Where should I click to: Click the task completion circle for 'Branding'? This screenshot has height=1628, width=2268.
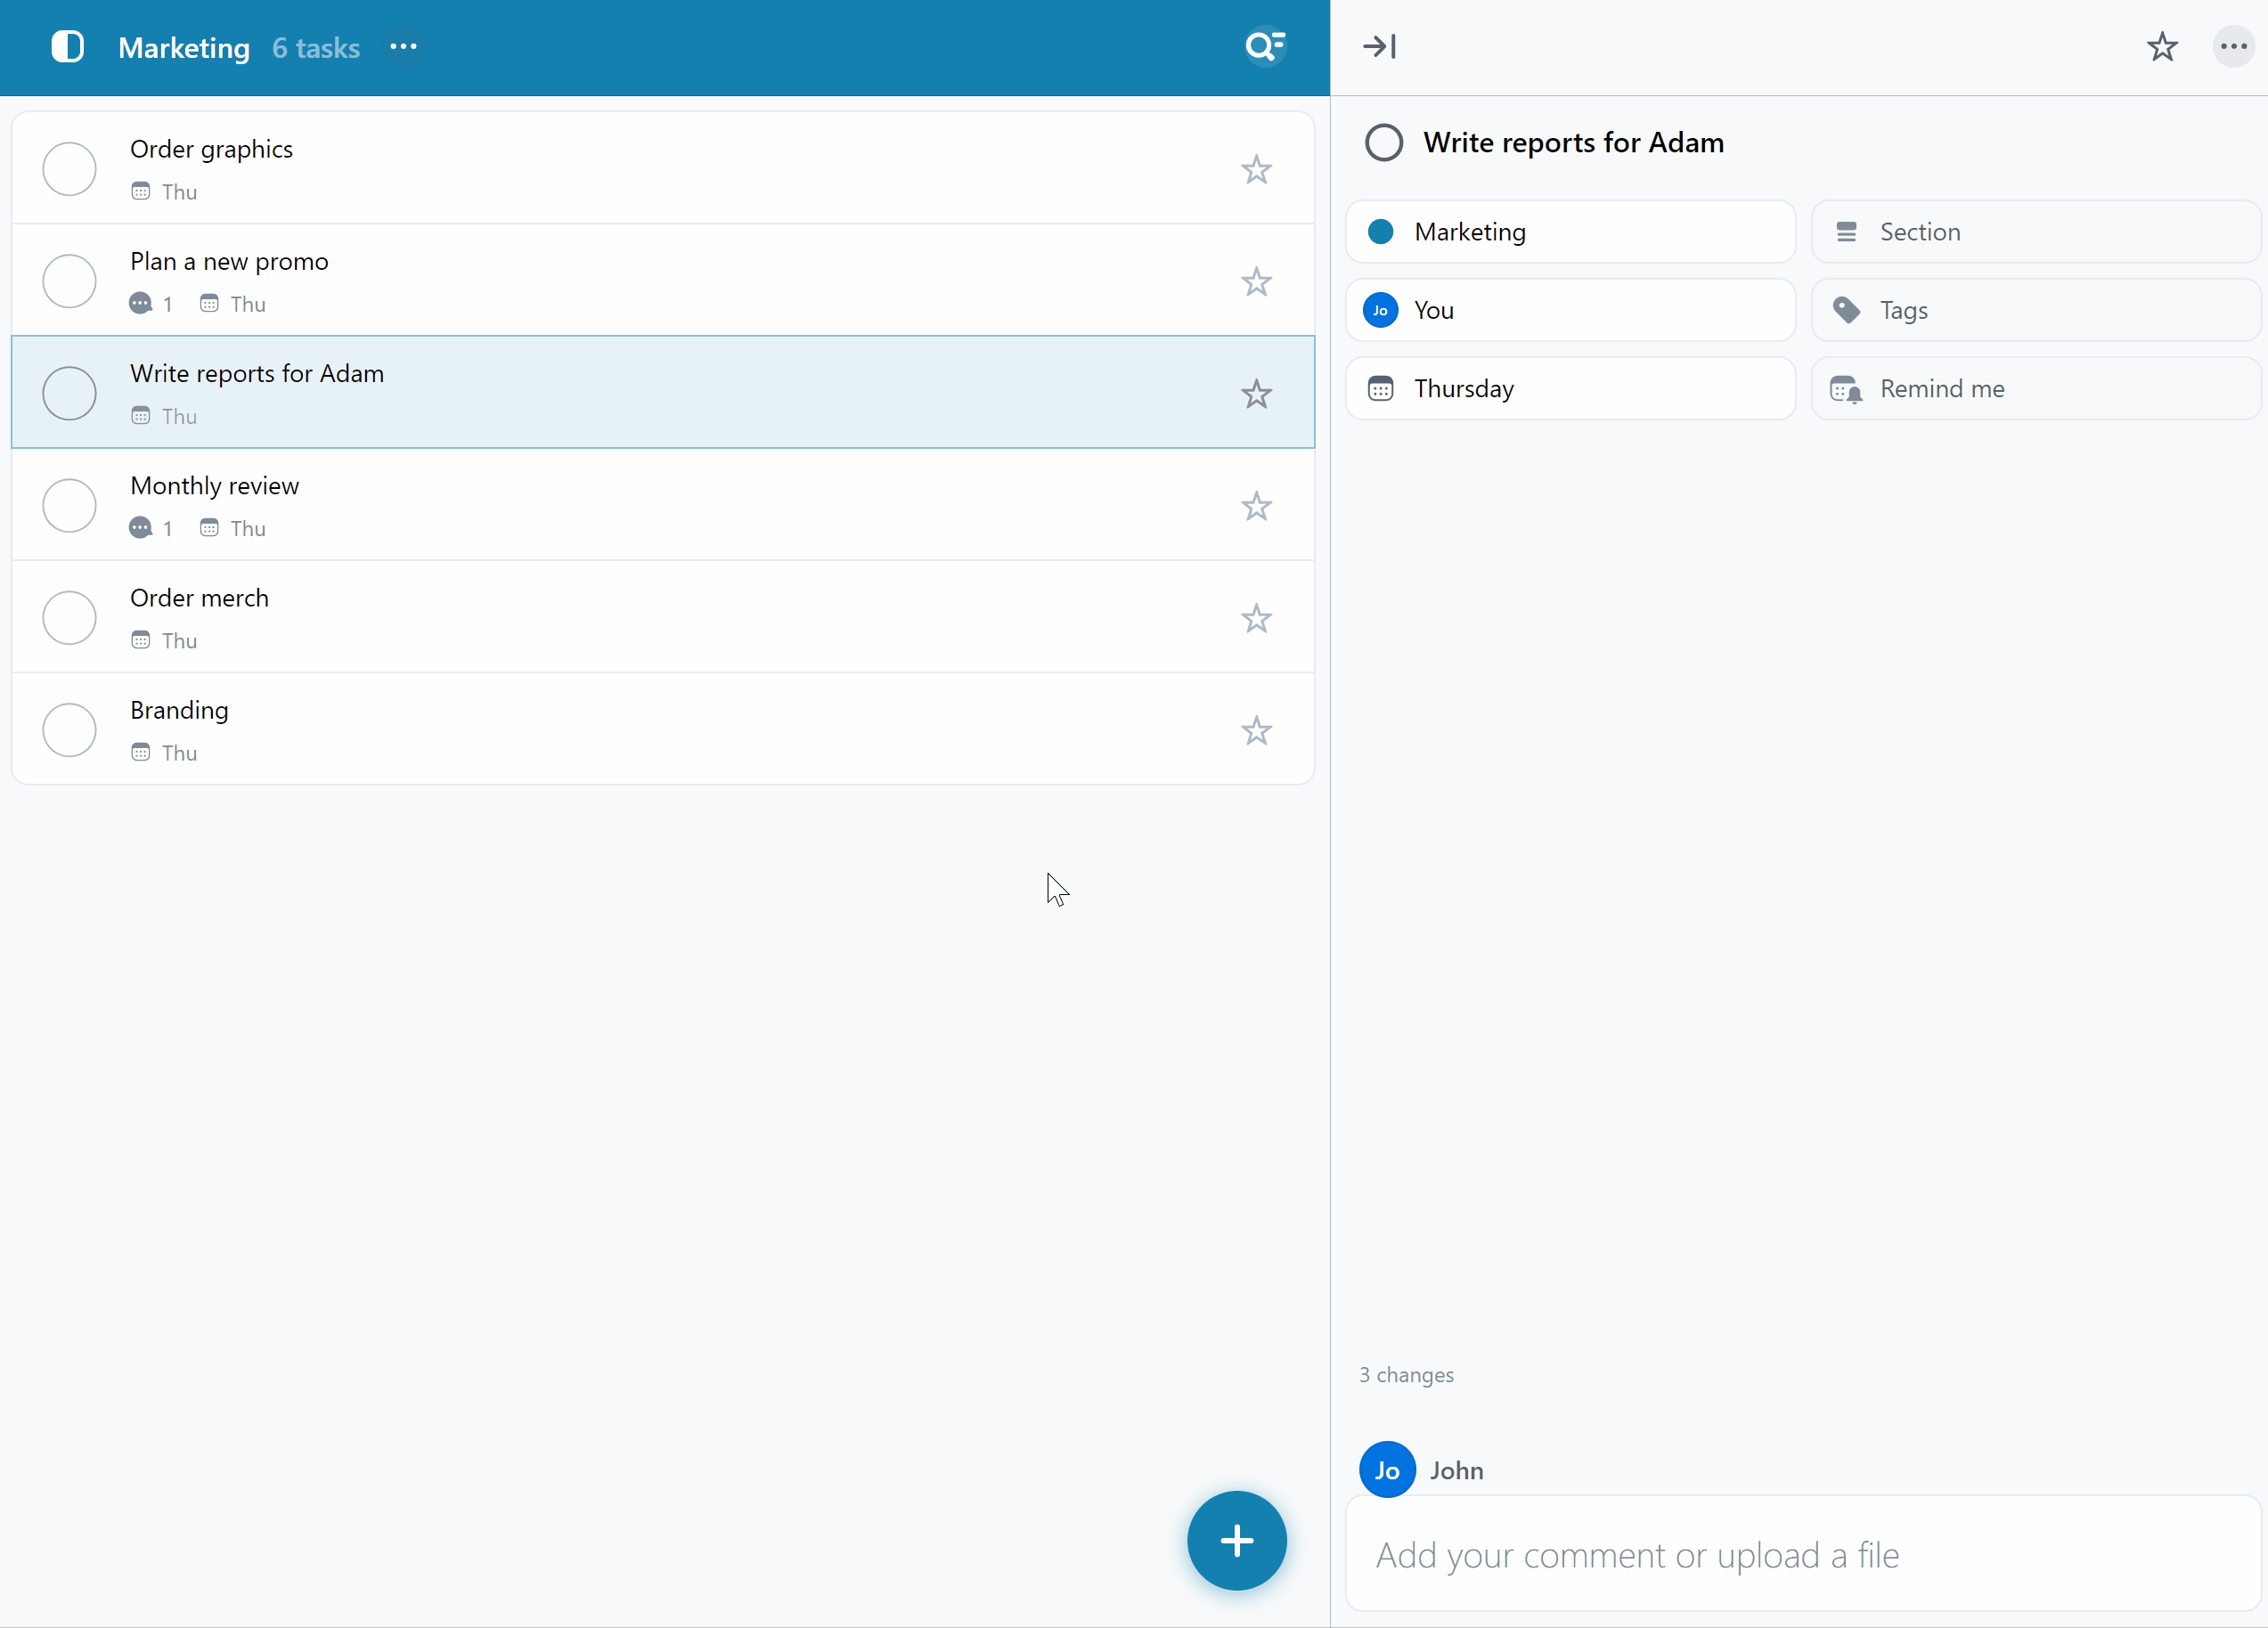point(69,729)
